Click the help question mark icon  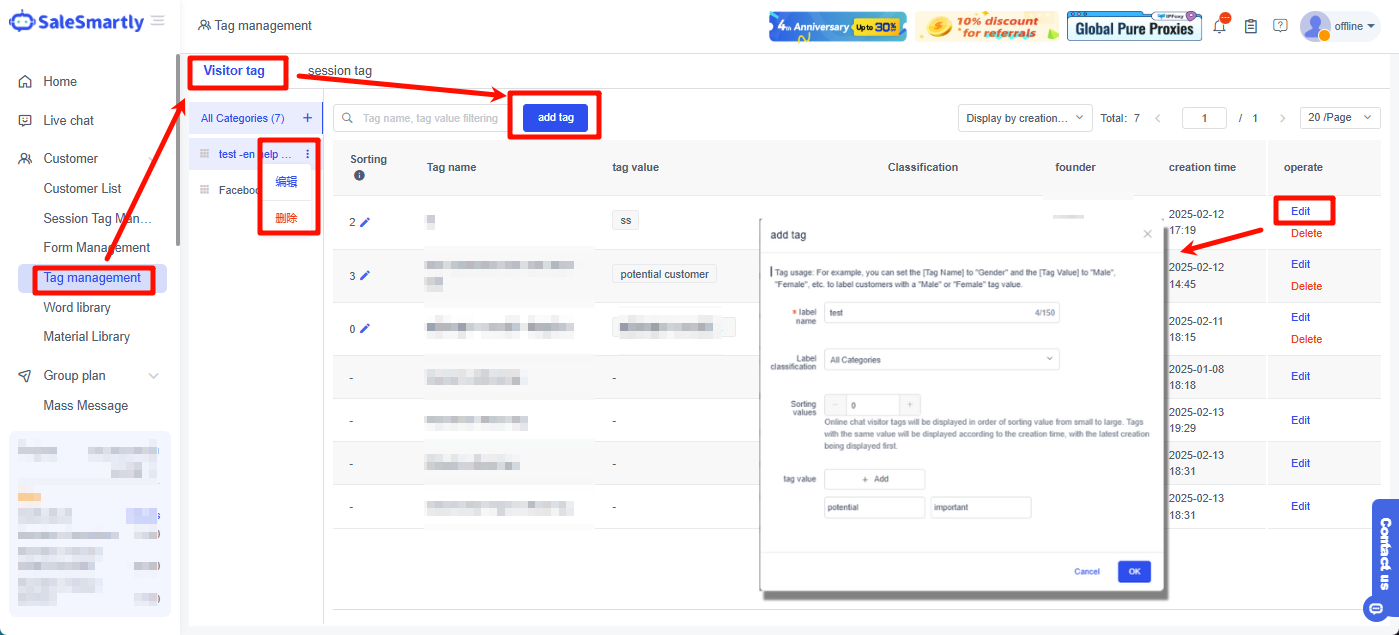click(x=1280, y=26)
